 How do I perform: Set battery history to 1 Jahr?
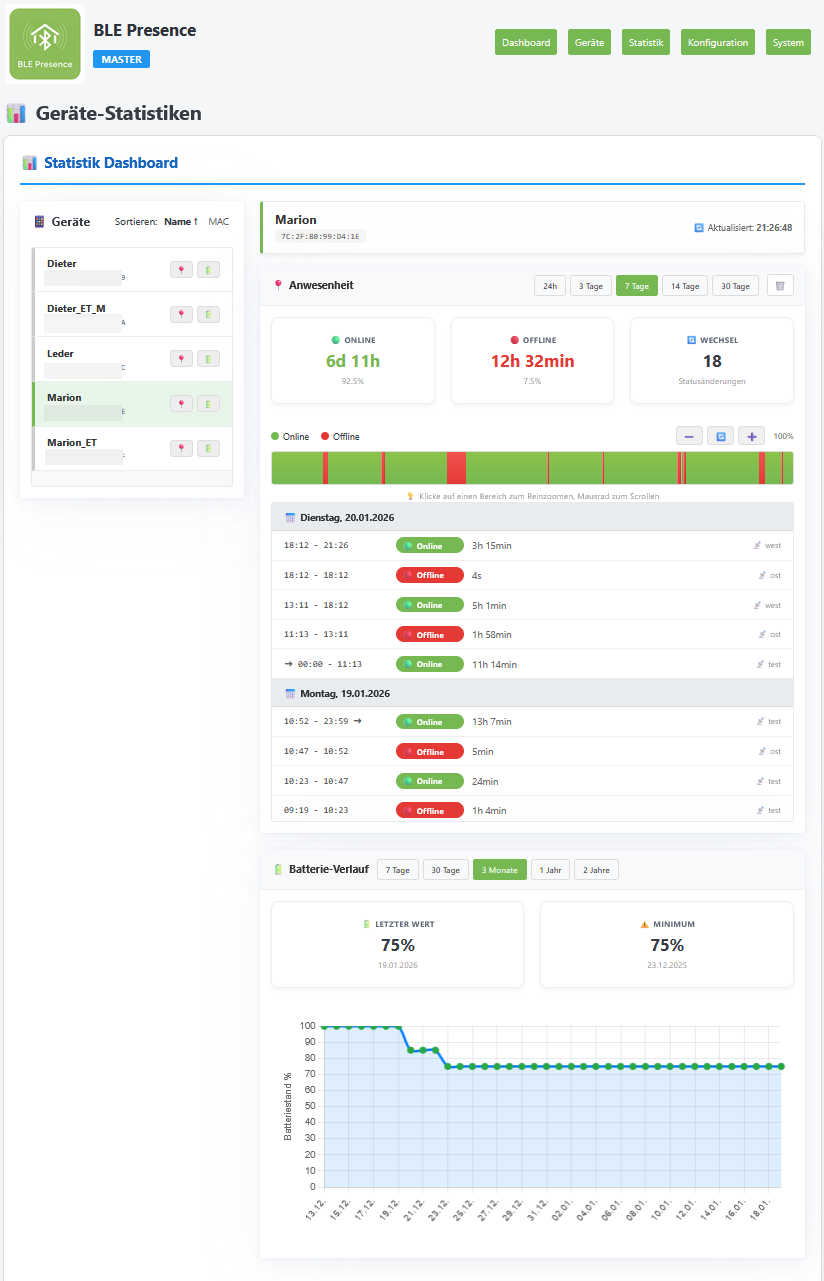550,870
